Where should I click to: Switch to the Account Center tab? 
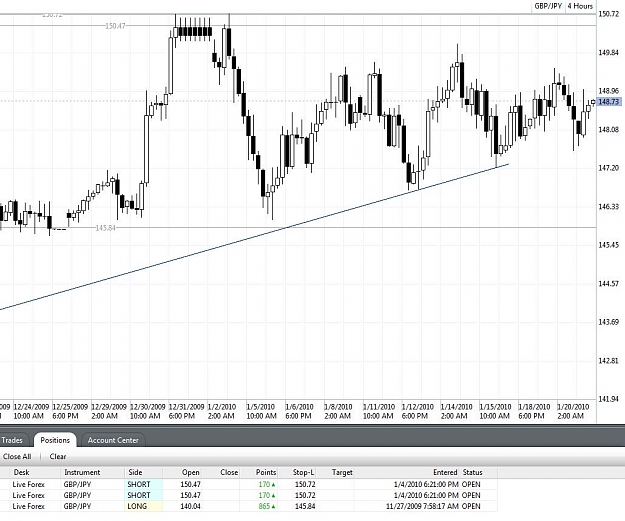point(113,440)
